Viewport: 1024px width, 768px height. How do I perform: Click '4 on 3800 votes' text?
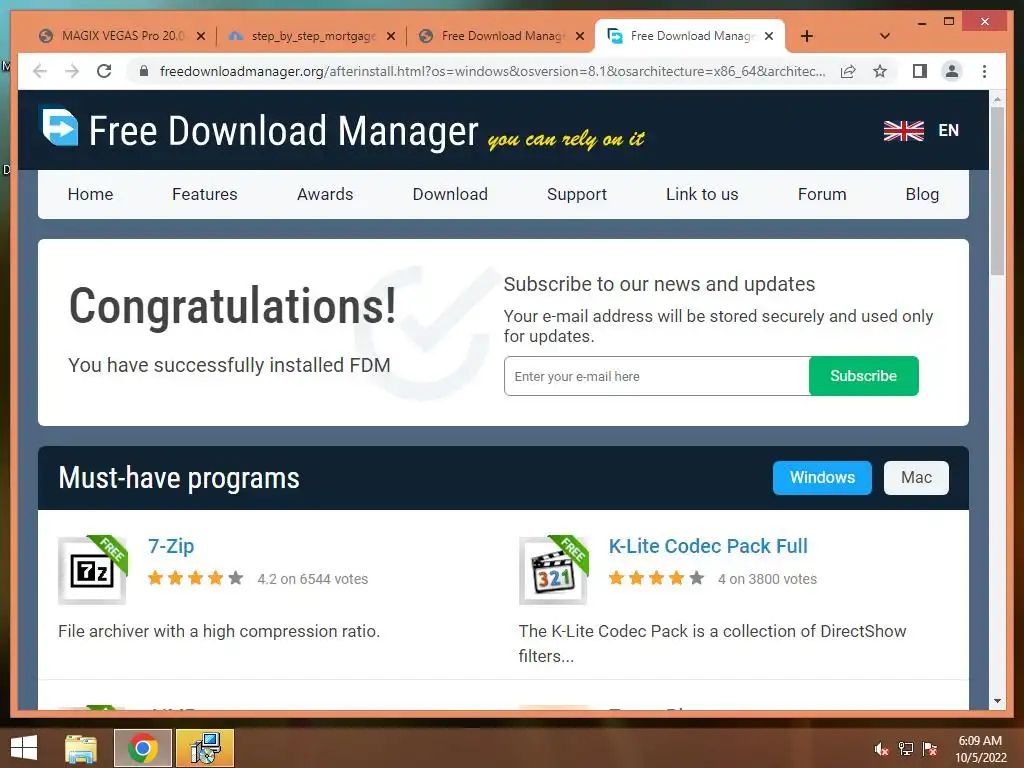coord(767,579)
